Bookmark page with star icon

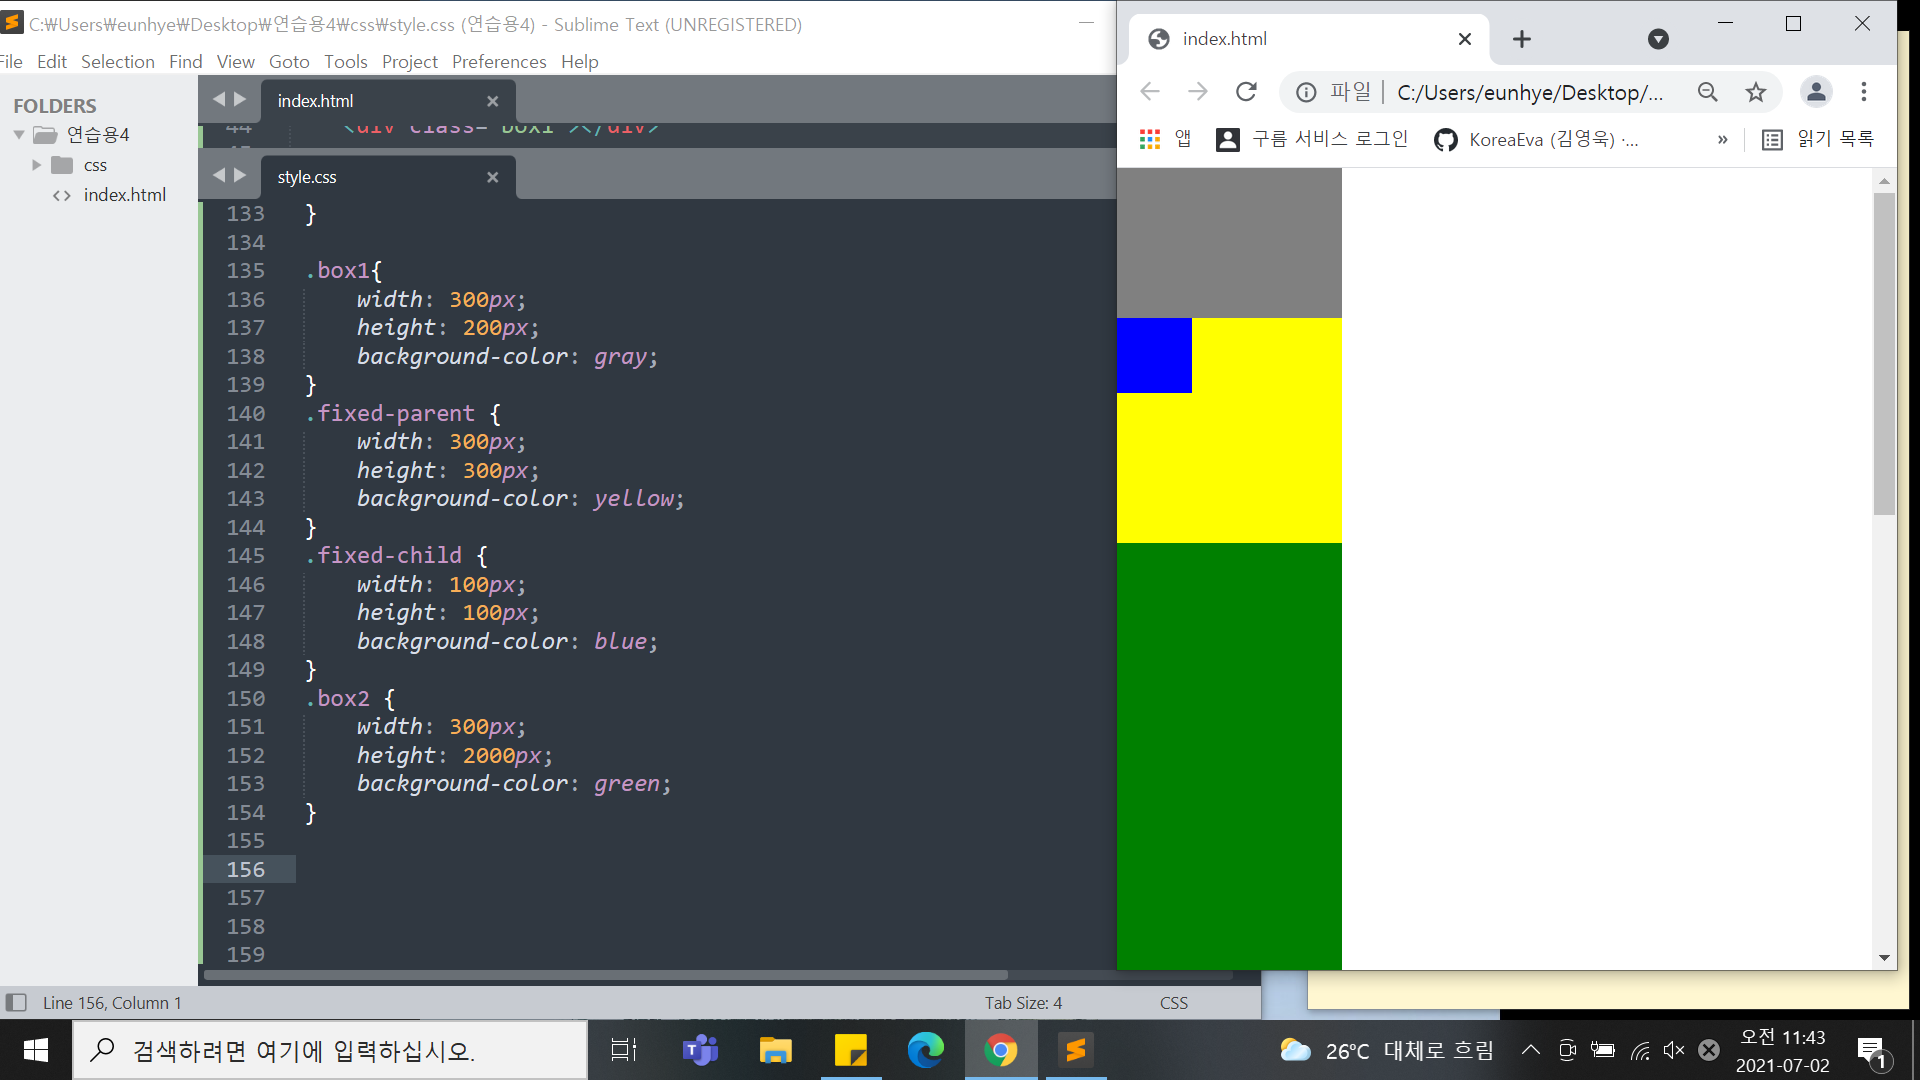pyautogui.click(x=1756, y=92)
